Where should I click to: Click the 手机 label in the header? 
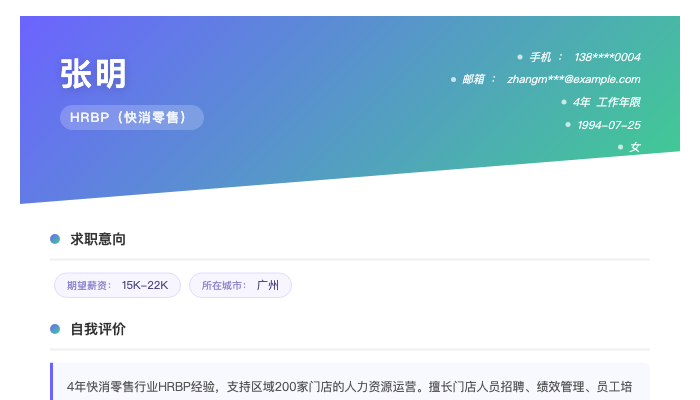[x=540, y=57]
